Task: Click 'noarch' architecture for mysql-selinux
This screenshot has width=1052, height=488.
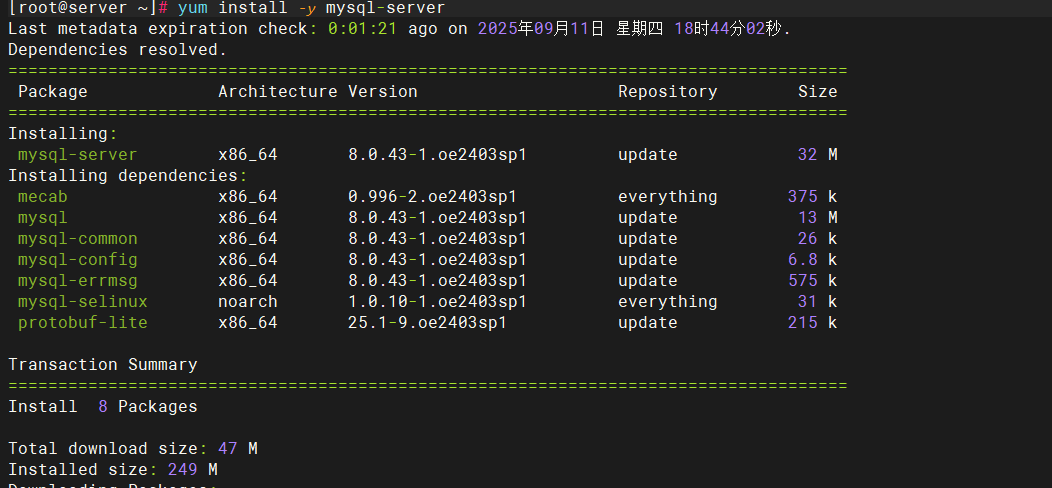Action: coord(248,302)
